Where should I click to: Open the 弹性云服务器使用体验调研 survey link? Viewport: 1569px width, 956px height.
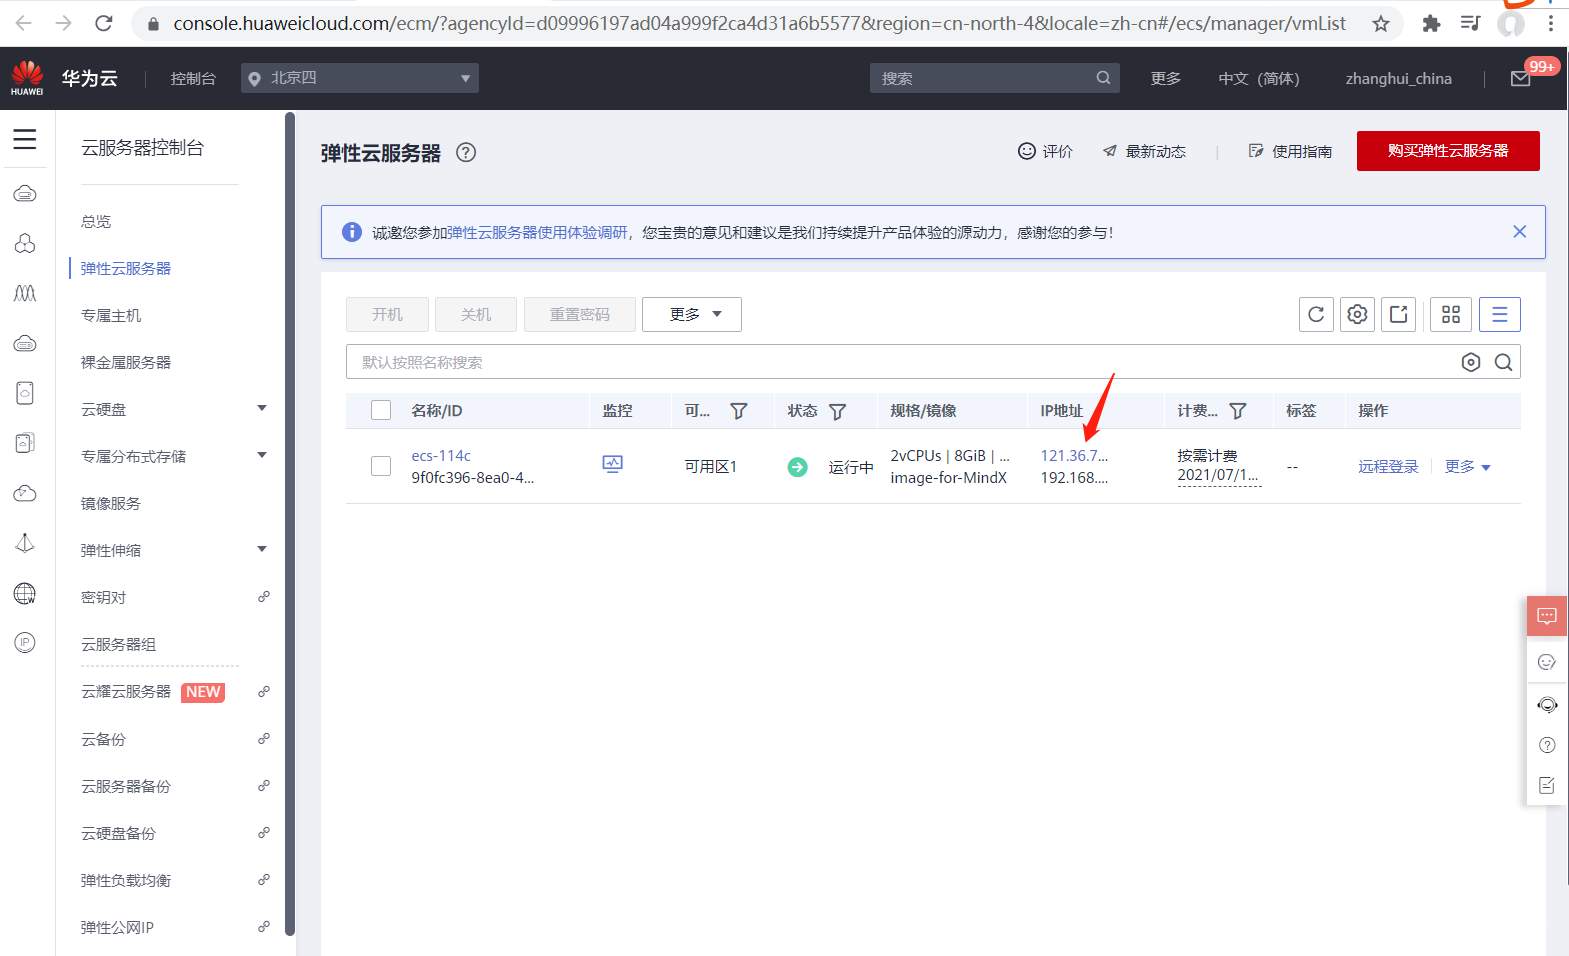point(537,232)
